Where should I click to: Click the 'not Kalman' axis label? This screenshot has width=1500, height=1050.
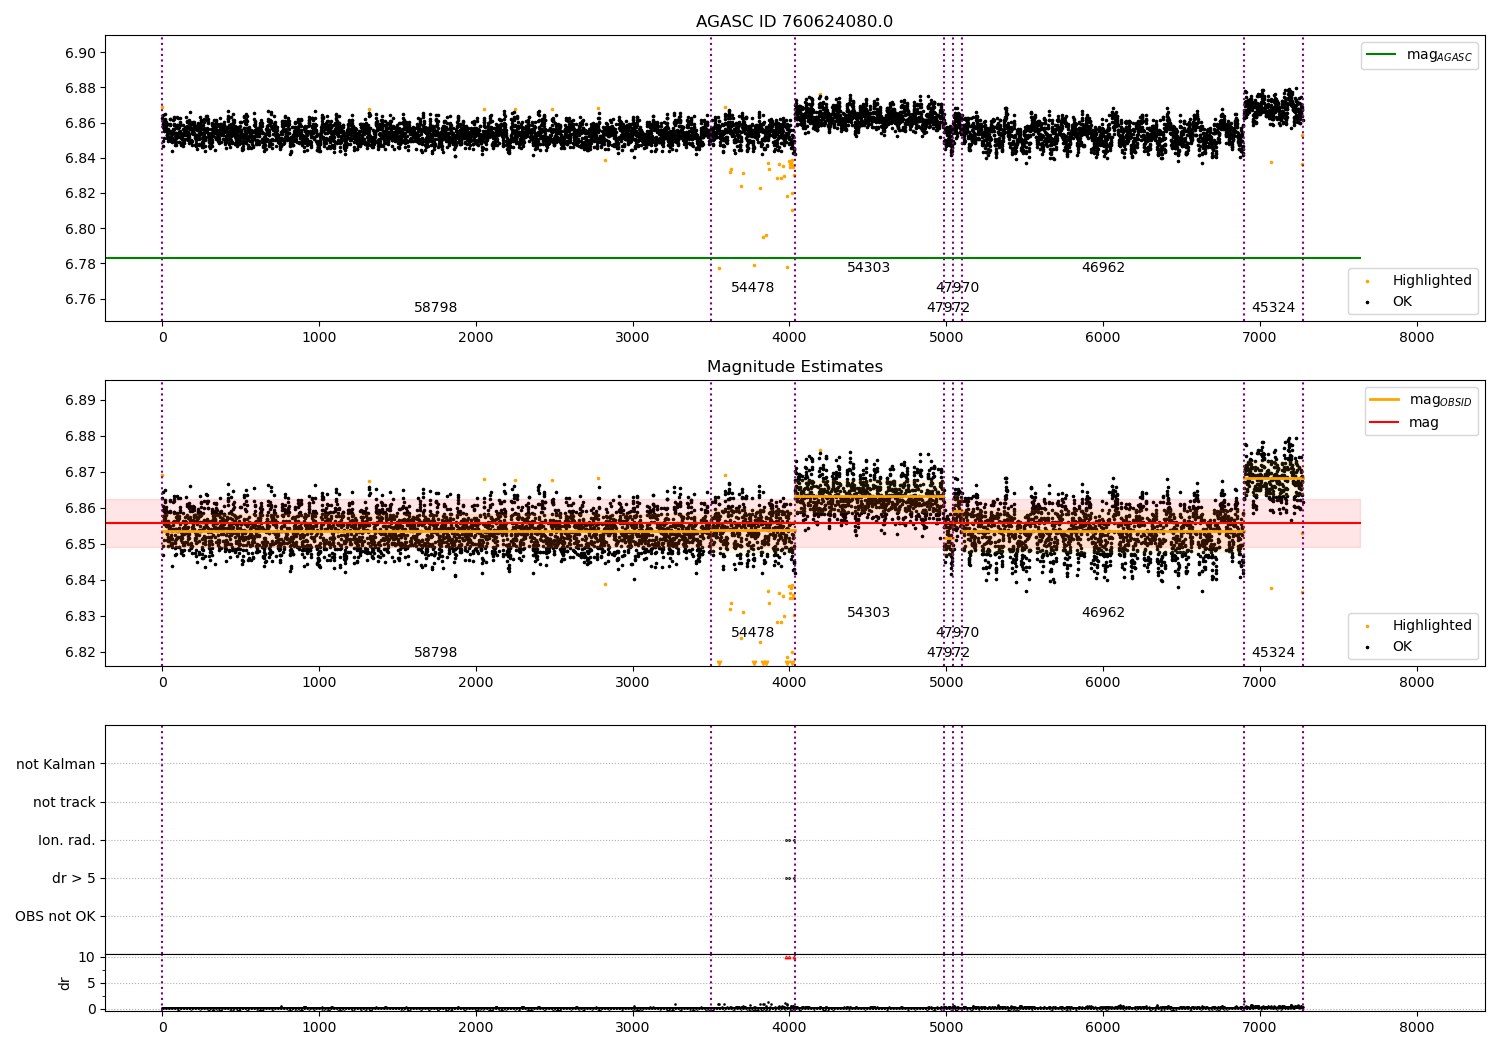pyautogui.click(x=56, y=764)
